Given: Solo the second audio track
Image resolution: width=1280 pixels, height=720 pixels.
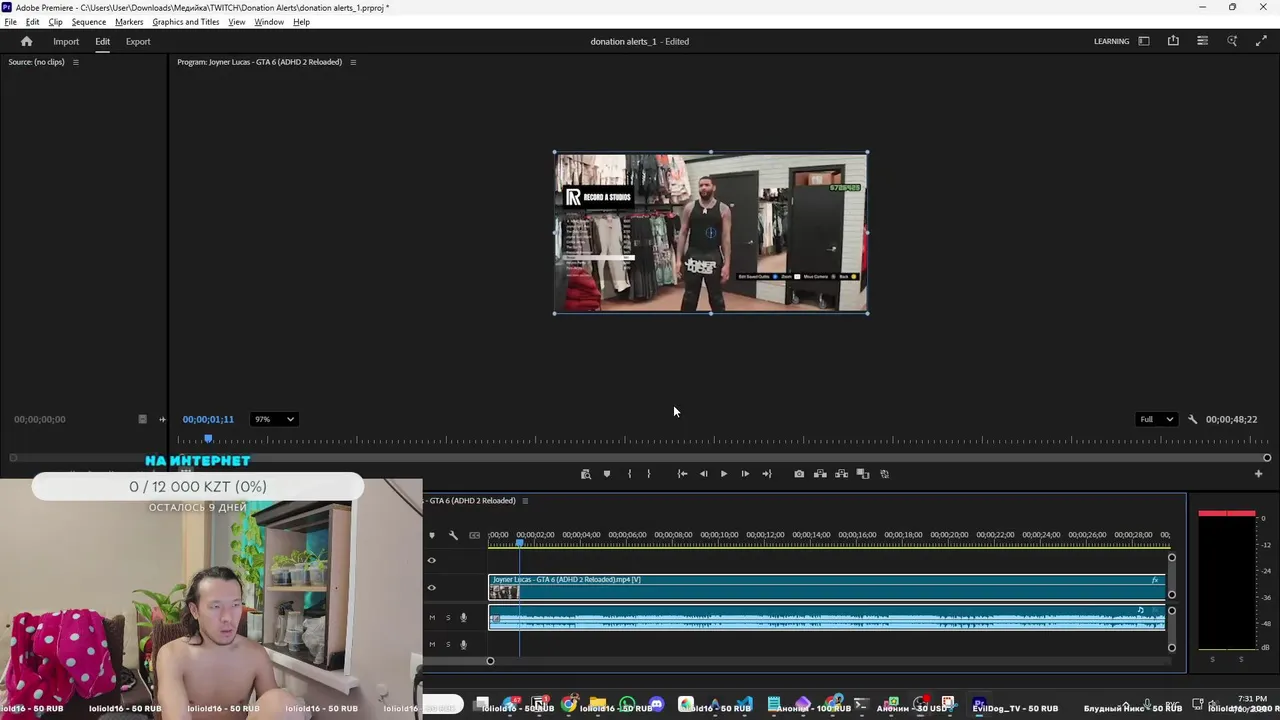Looking at the screenshot, I should [448, 645].
